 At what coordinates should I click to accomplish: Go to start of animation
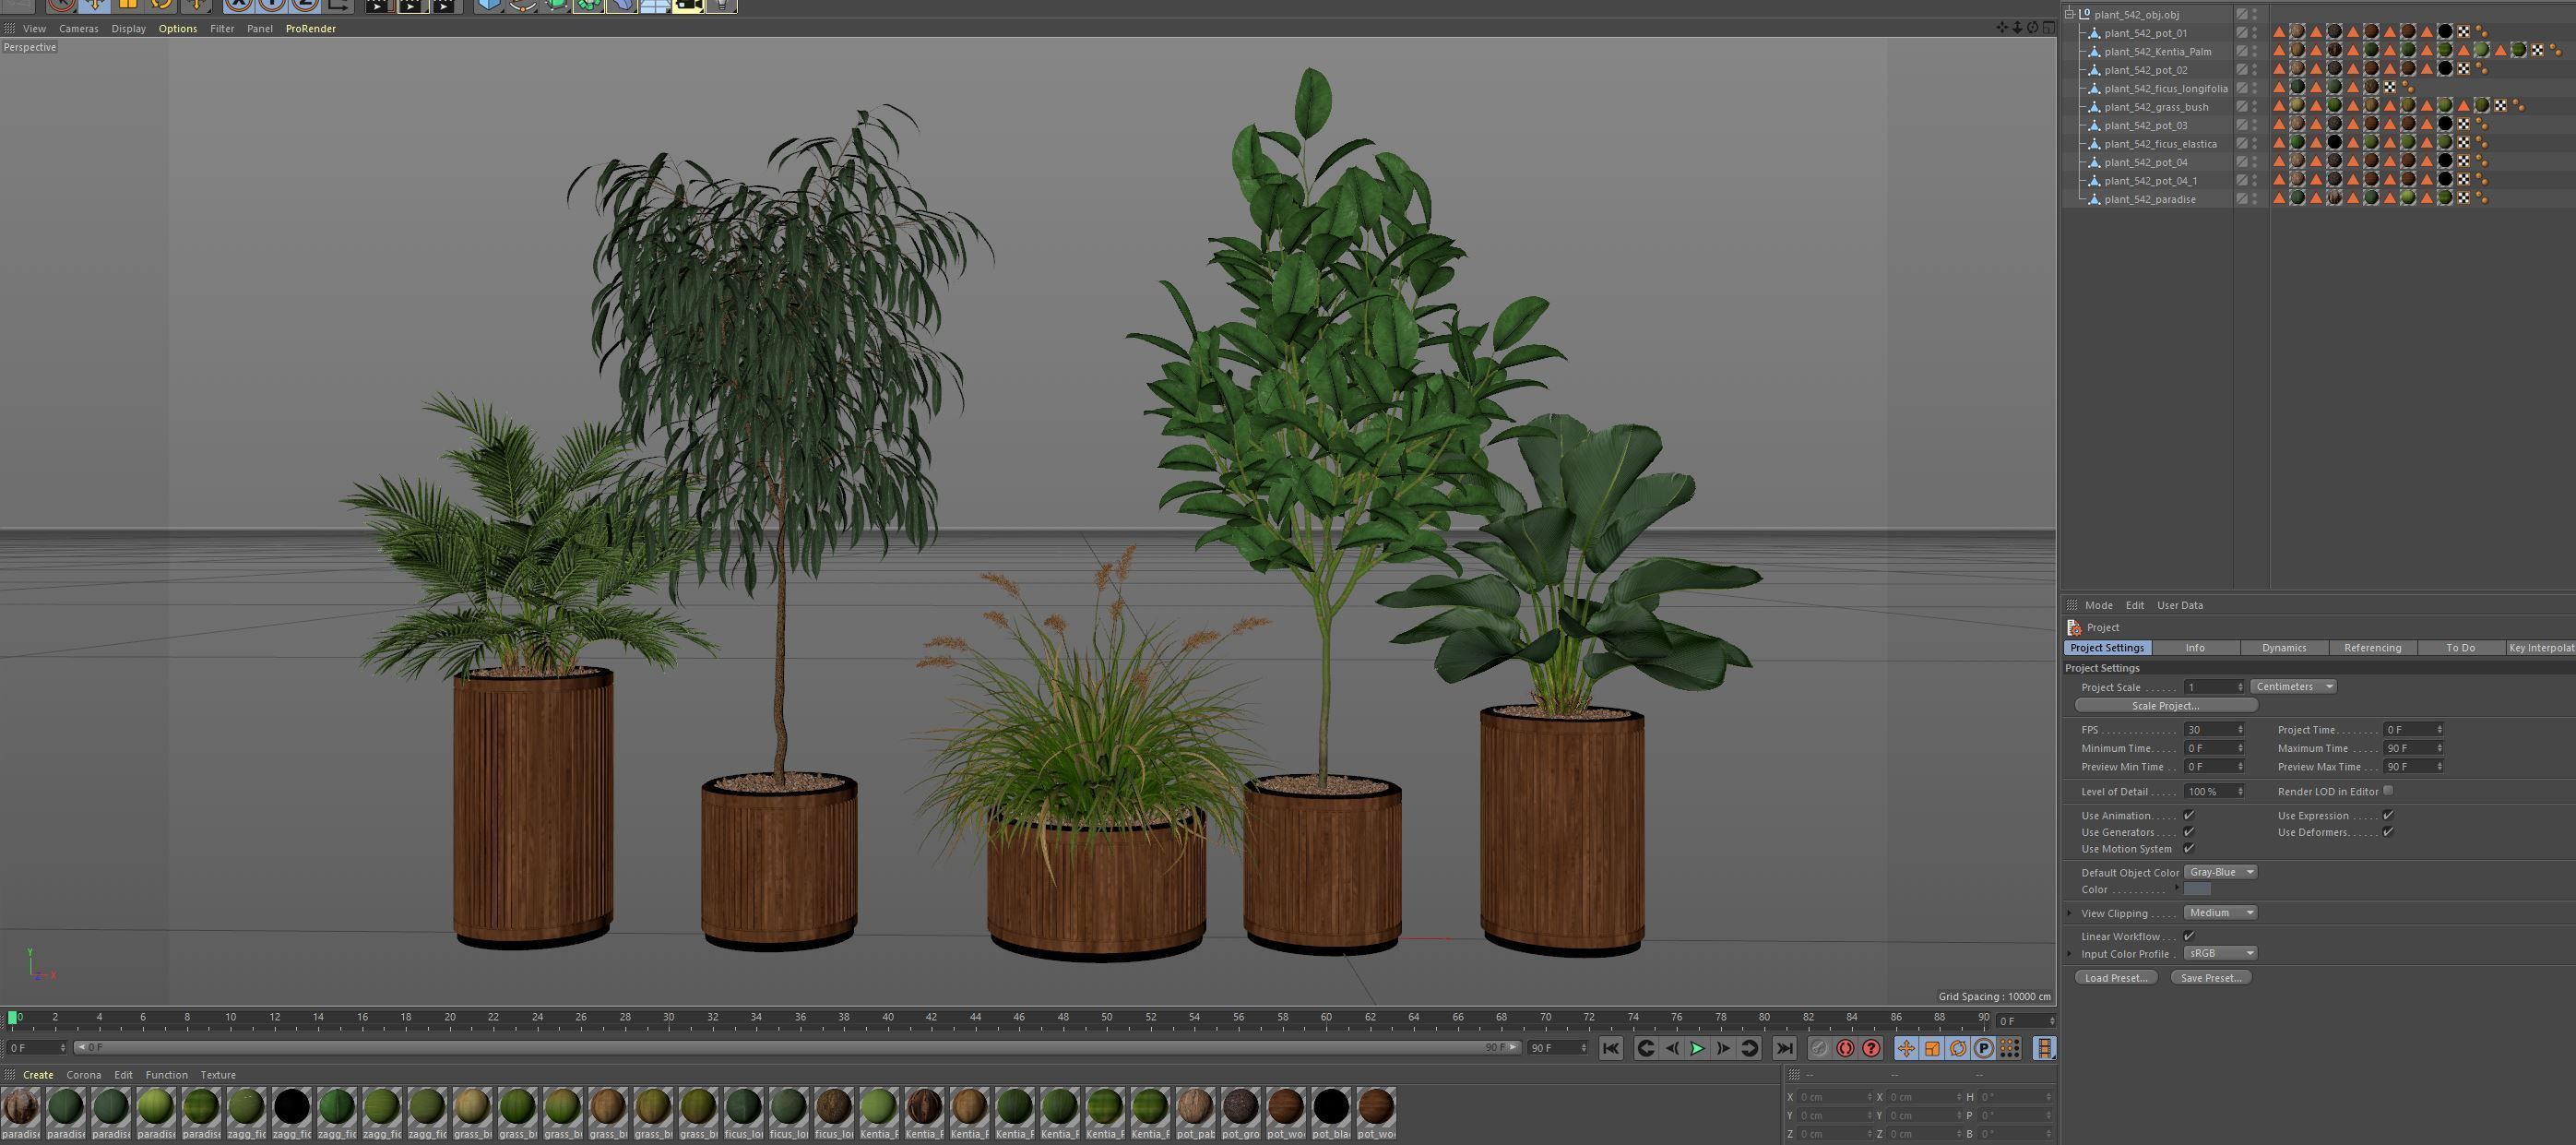1610,1048
